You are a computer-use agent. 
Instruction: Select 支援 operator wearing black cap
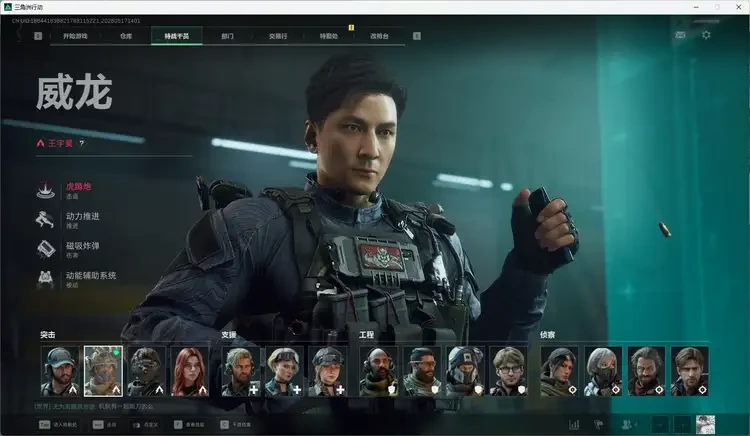coord(328,371)
